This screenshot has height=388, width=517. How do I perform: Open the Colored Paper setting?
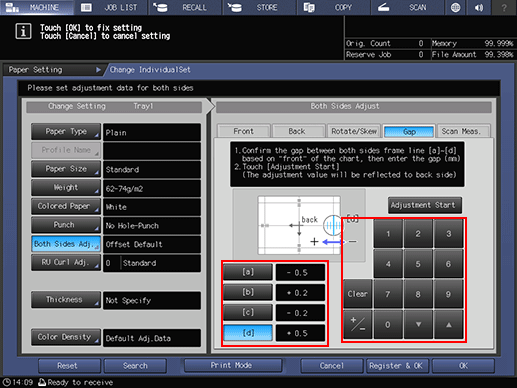pos(66,206)
